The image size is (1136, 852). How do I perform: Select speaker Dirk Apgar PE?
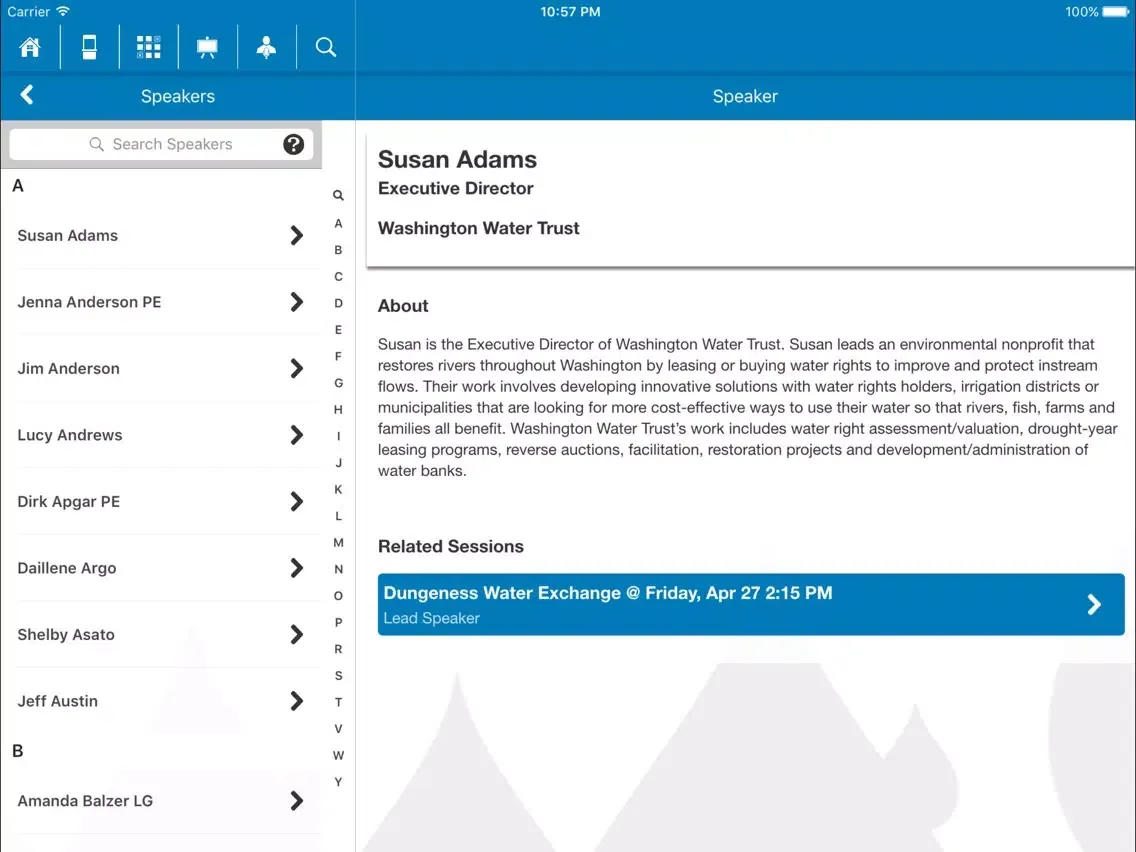pyautogui.click(x=161, y=501)
